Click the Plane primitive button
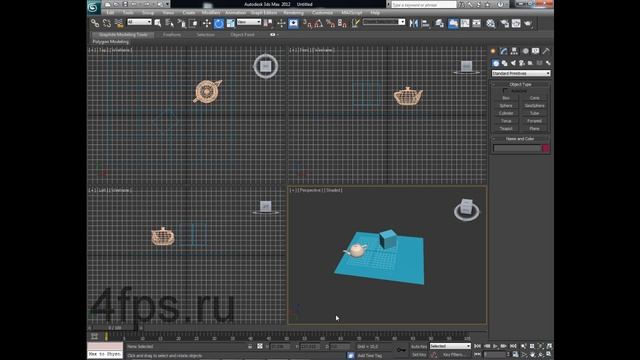The width and height of the screenshot is (640, 360). 534,129
